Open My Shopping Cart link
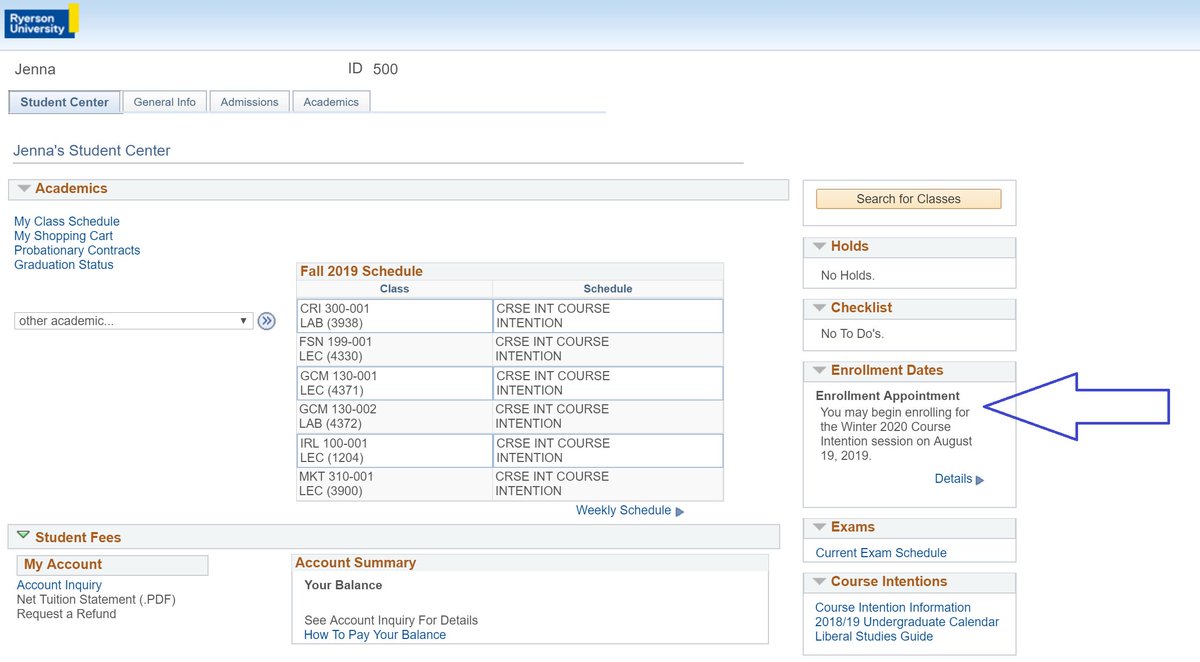Viewport: 1200px width, 662px height. click(x=63, y=236)
